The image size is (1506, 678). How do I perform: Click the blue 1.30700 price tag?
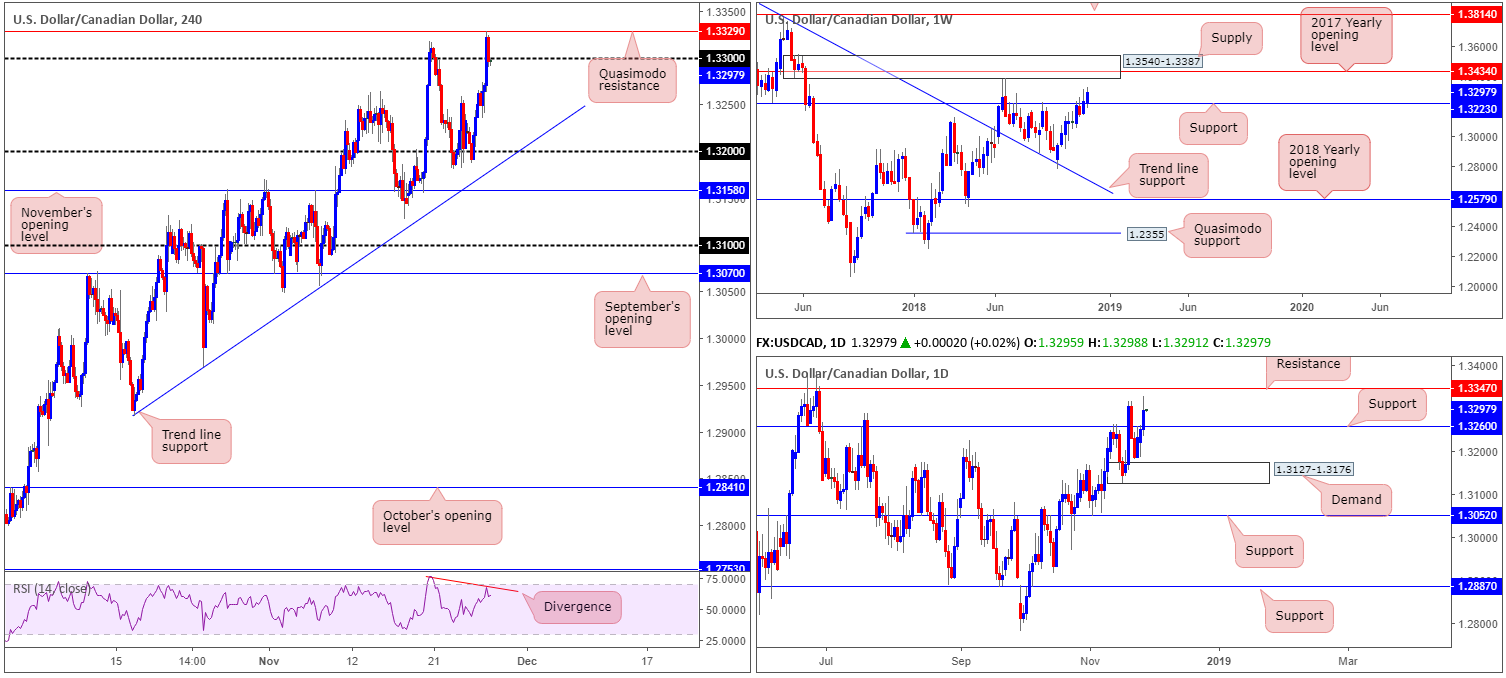coord(724,273)
